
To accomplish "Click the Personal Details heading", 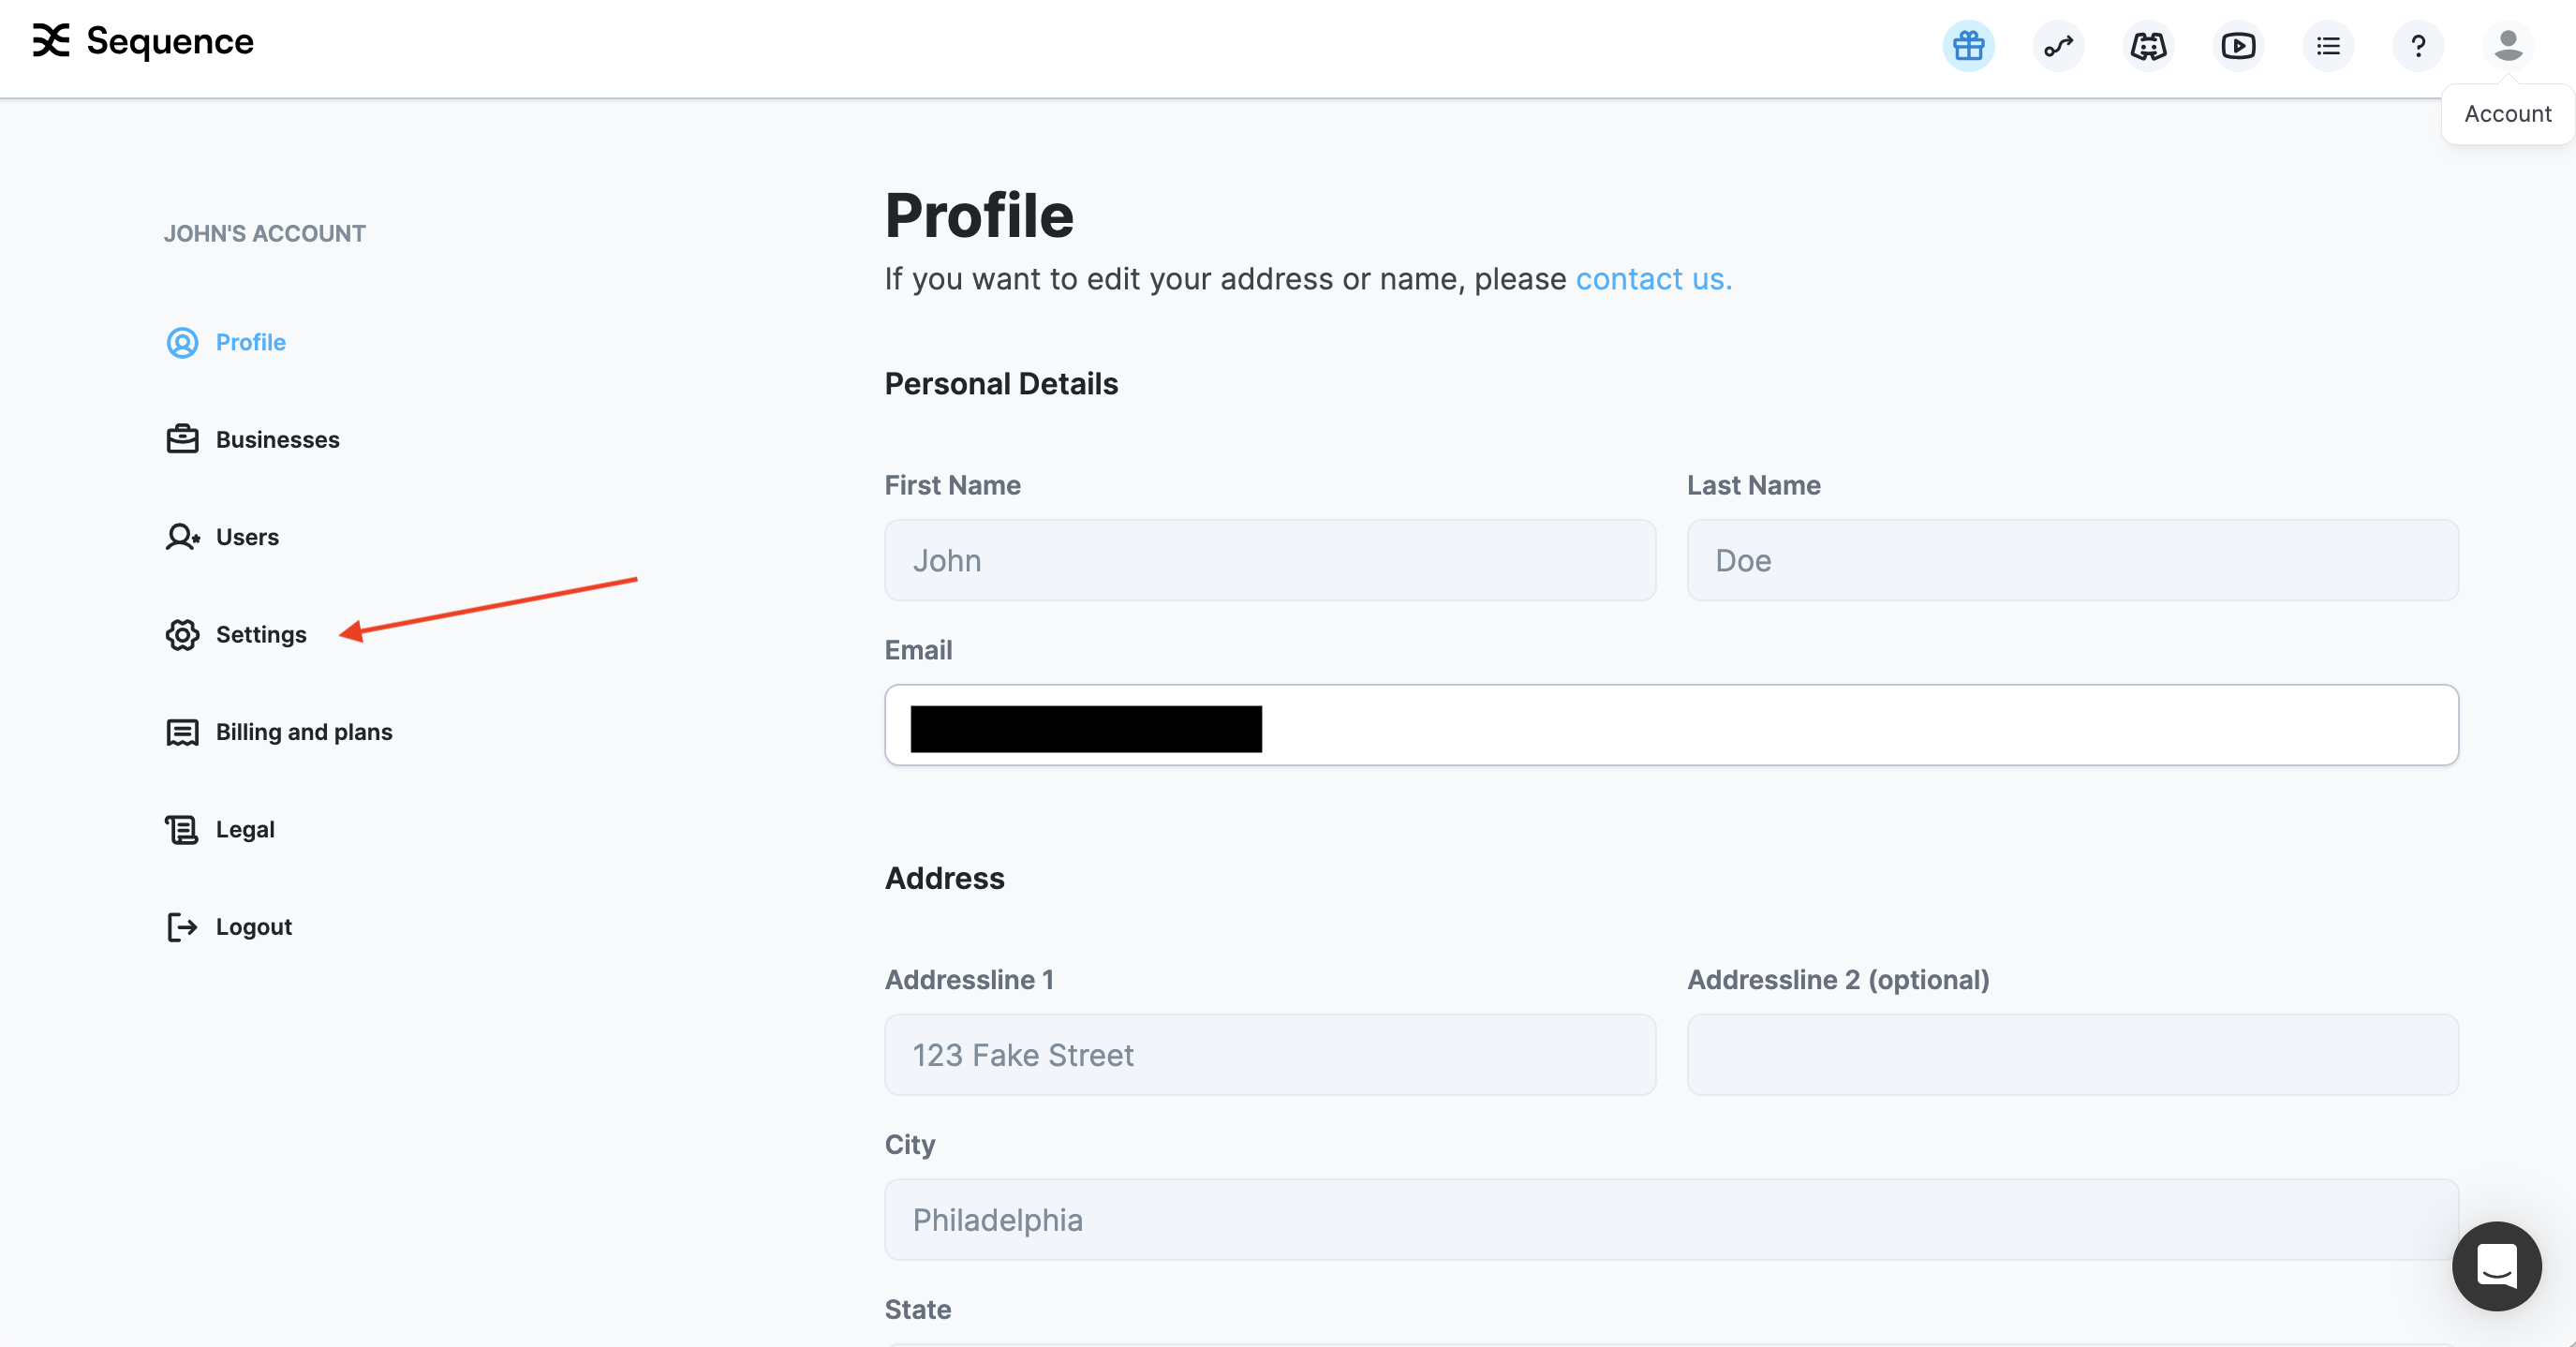I will [1001, 384].
